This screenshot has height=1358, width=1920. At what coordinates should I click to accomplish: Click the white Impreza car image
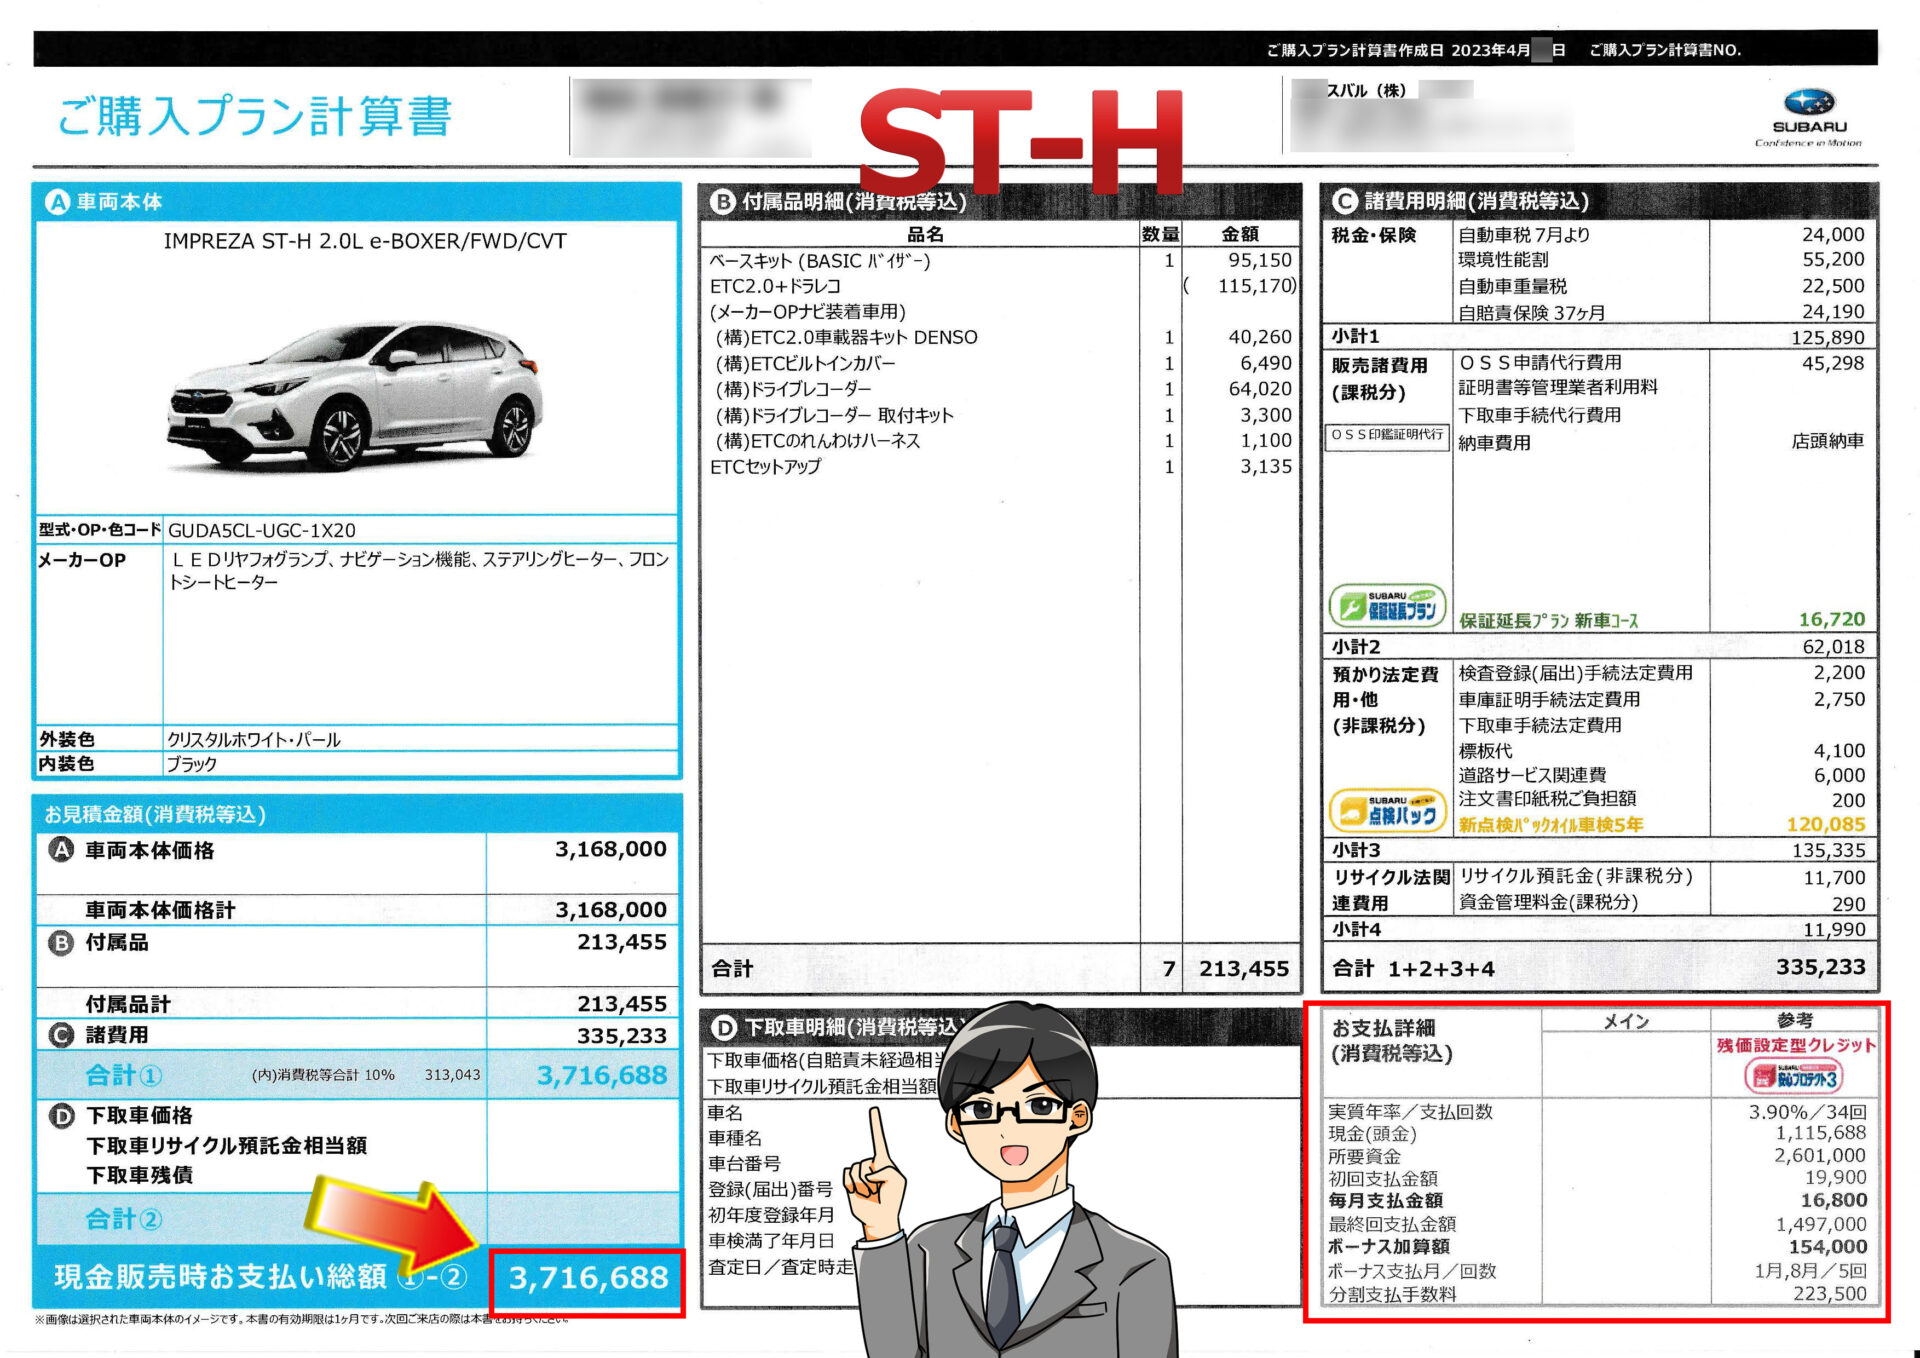coord(355,395)
